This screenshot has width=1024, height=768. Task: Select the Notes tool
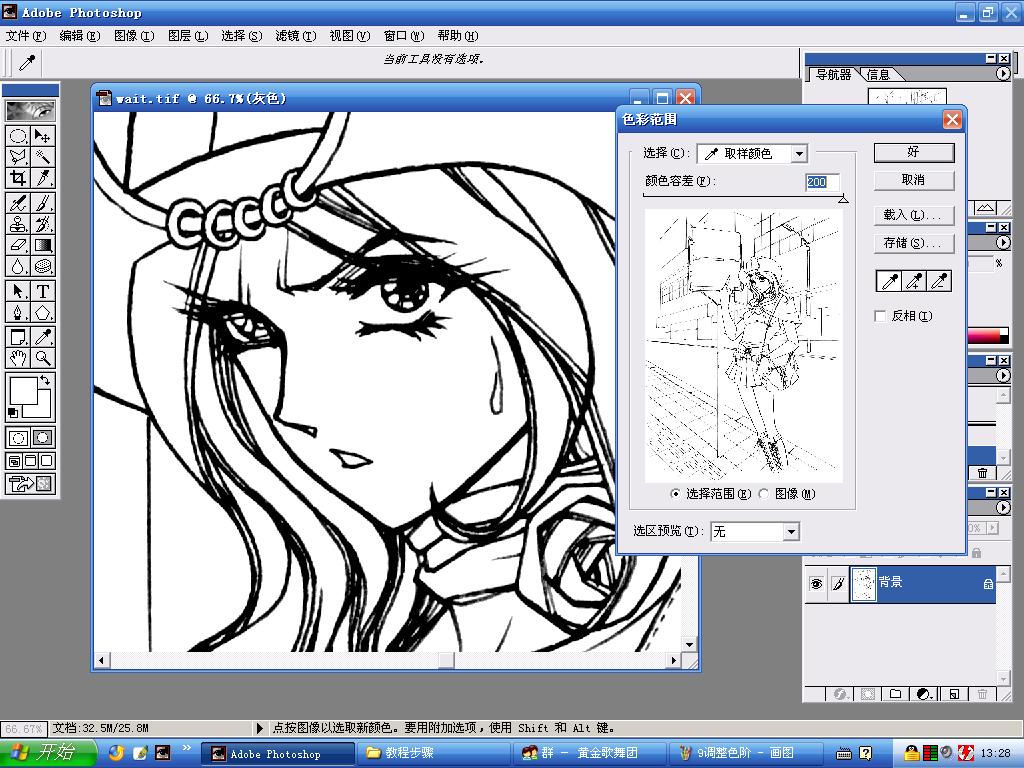pyautogui.click(x=18, y=337)
